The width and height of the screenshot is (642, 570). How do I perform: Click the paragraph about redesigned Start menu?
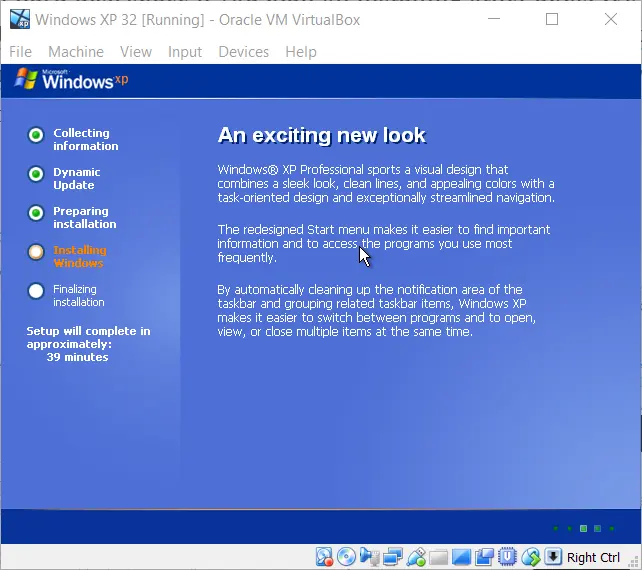tap(384, 244)
